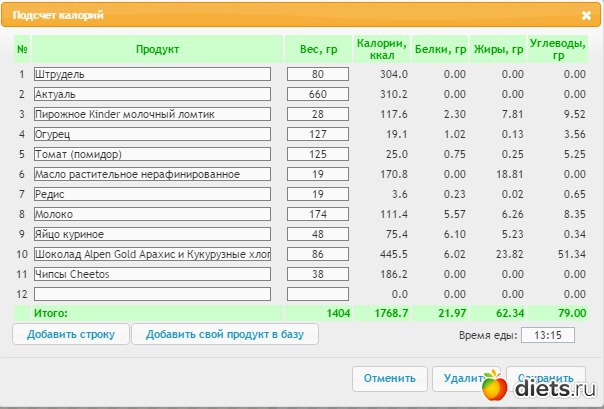Click the carbs value 51.34
Screen dimensions: 604x409
click(x=572, y=254)
